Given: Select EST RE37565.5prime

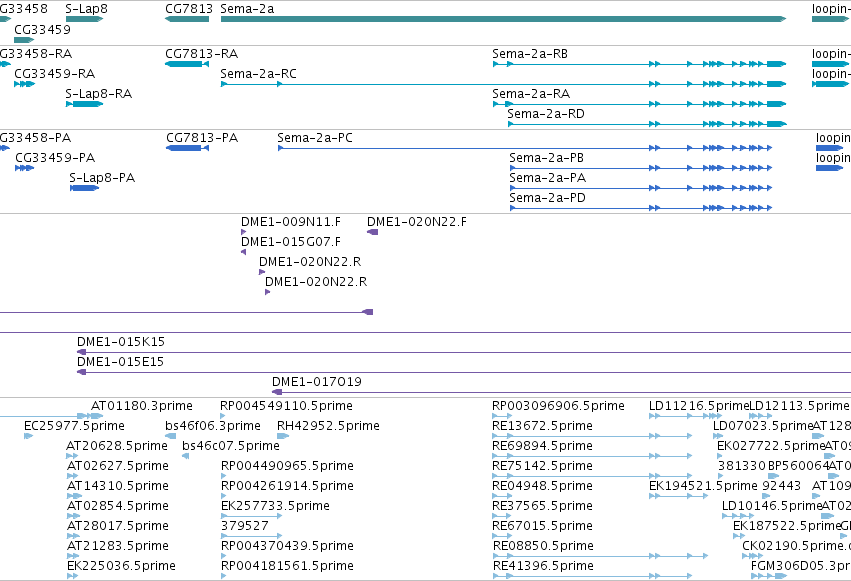Looking at the screenshot, I should coord(502,516).
